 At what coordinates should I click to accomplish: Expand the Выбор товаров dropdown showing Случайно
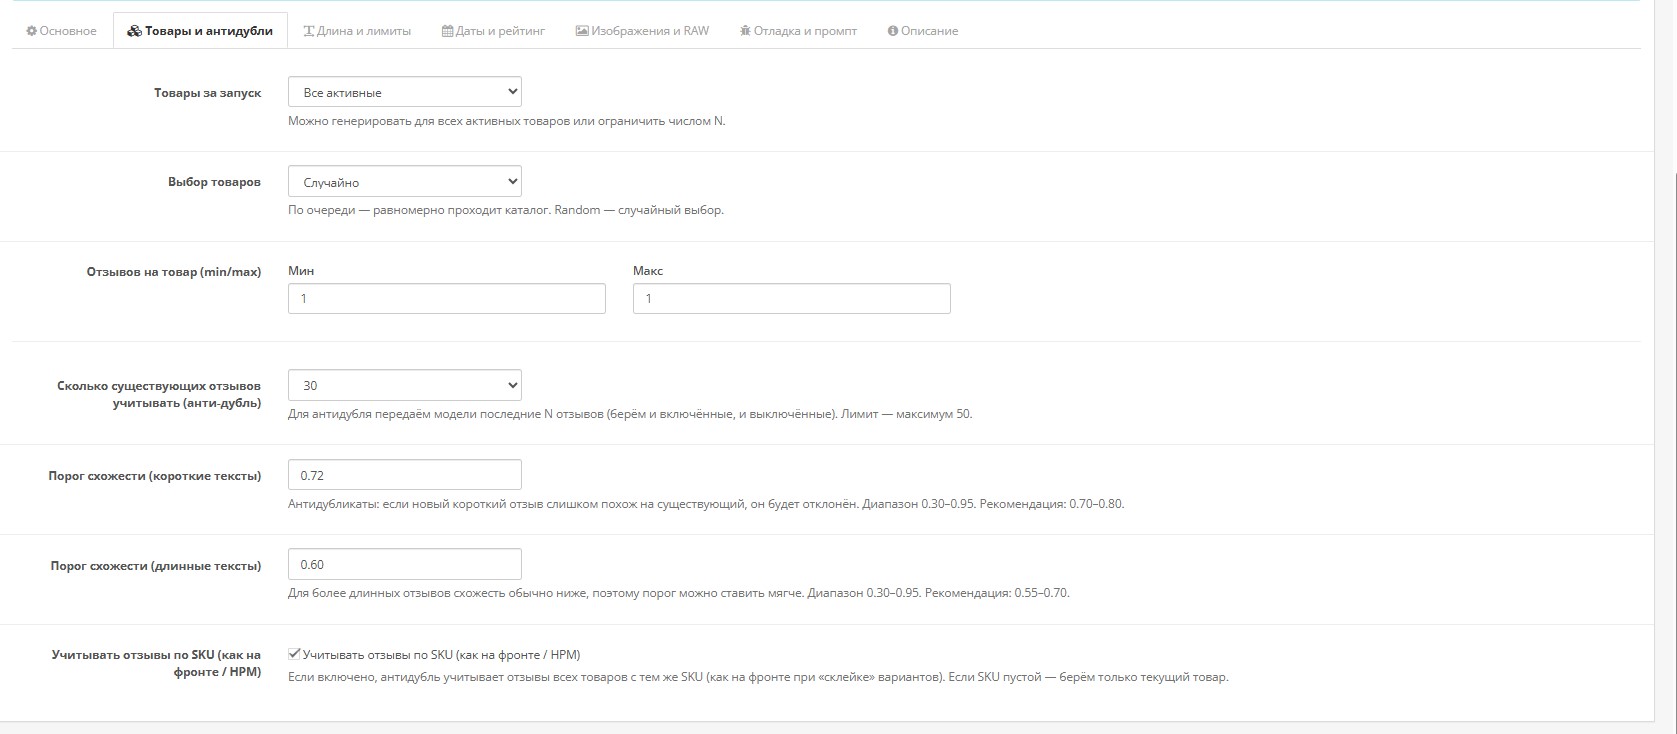[405, 182]
